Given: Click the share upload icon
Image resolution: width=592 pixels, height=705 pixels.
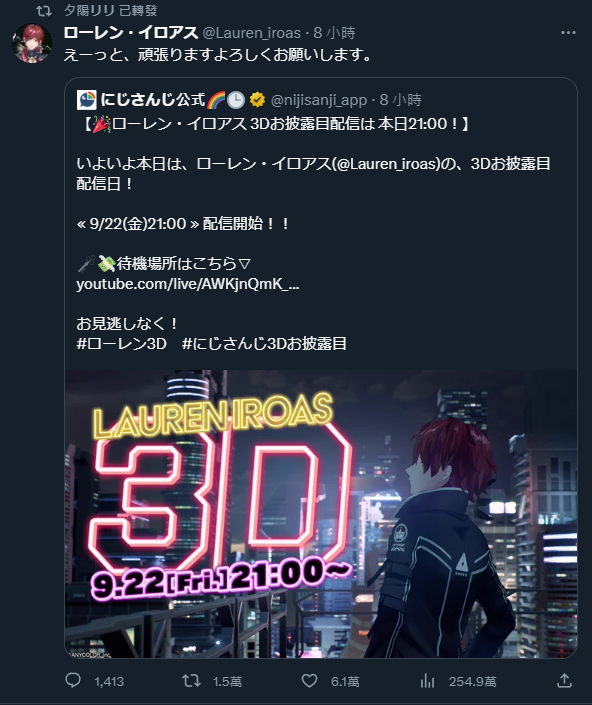Looking at the screenshot, I should click(x=564, y=681).
